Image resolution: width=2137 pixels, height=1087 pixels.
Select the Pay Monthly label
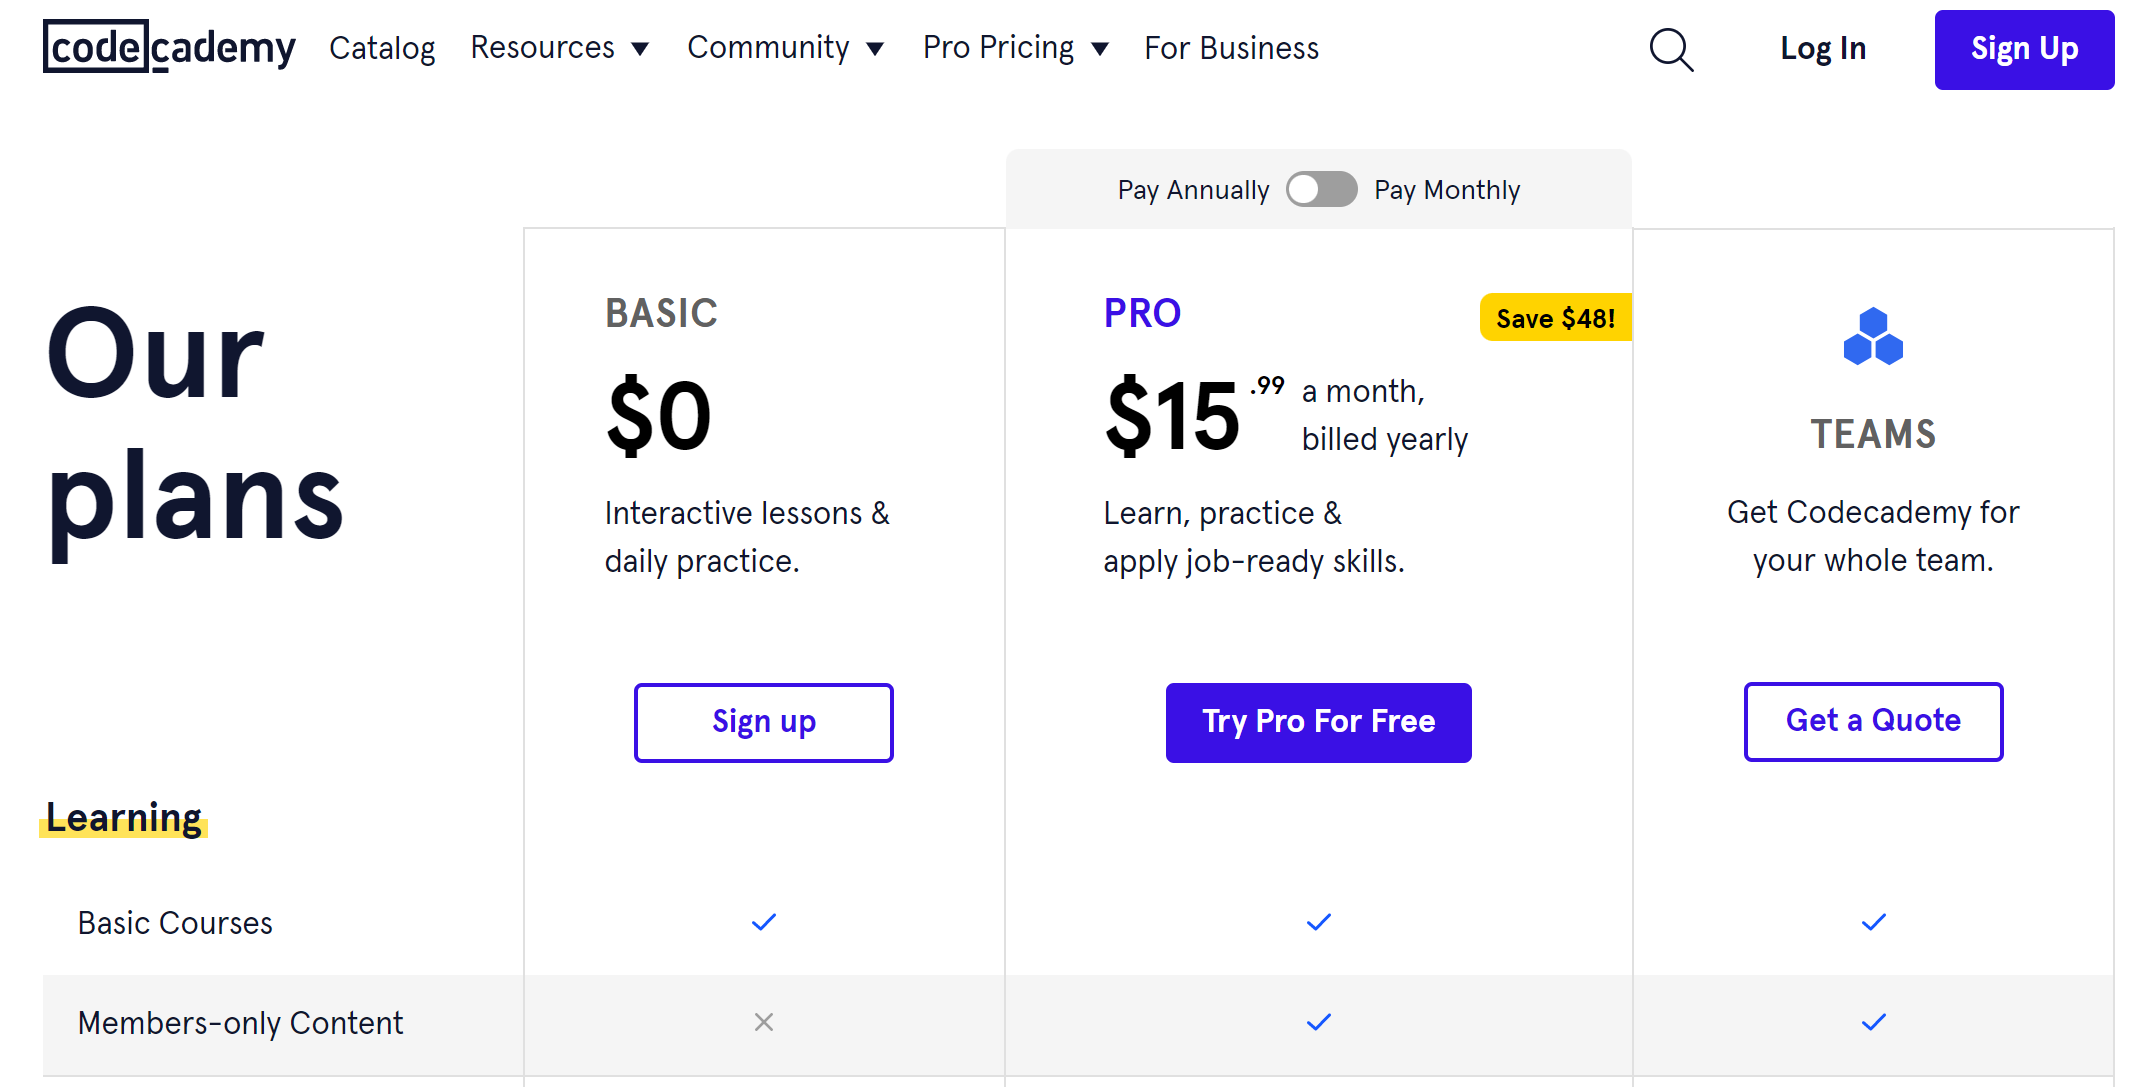coord(1447,190)
